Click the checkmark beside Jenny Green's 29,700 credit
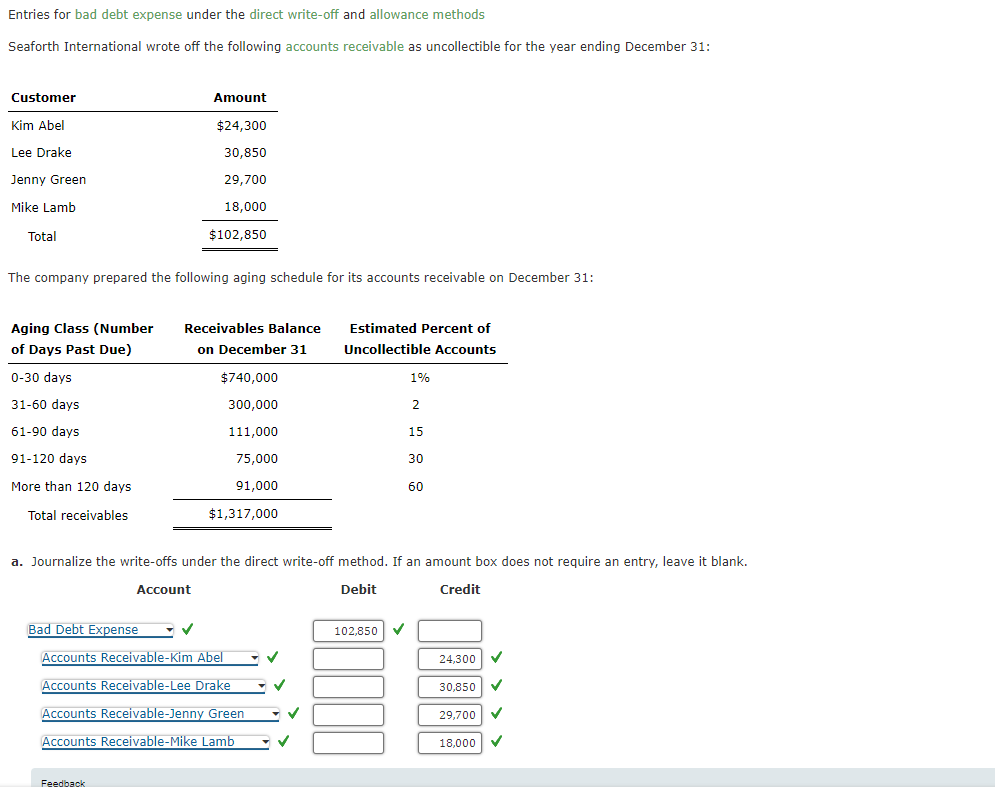This screenshot has height=787, width=995. [496, 714]
